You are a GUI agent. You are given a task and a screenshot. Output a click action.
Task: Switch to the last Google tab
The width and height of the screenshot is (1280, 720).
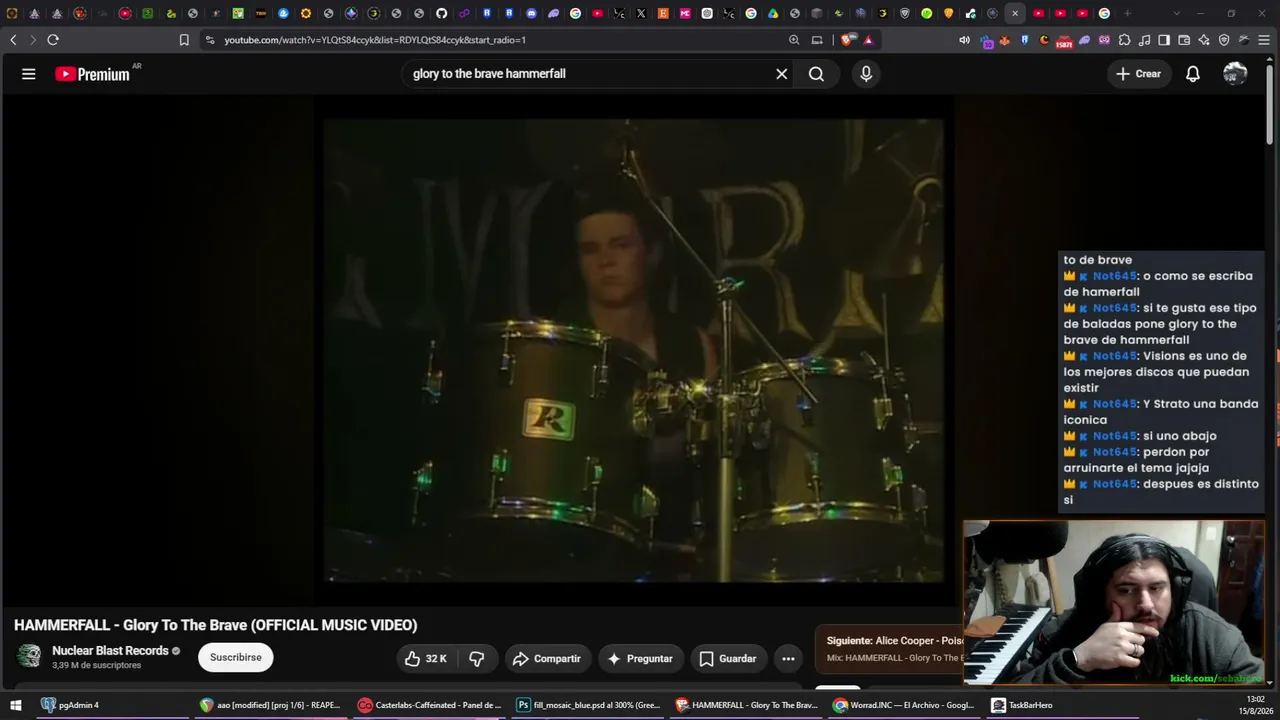point(1104,13)
